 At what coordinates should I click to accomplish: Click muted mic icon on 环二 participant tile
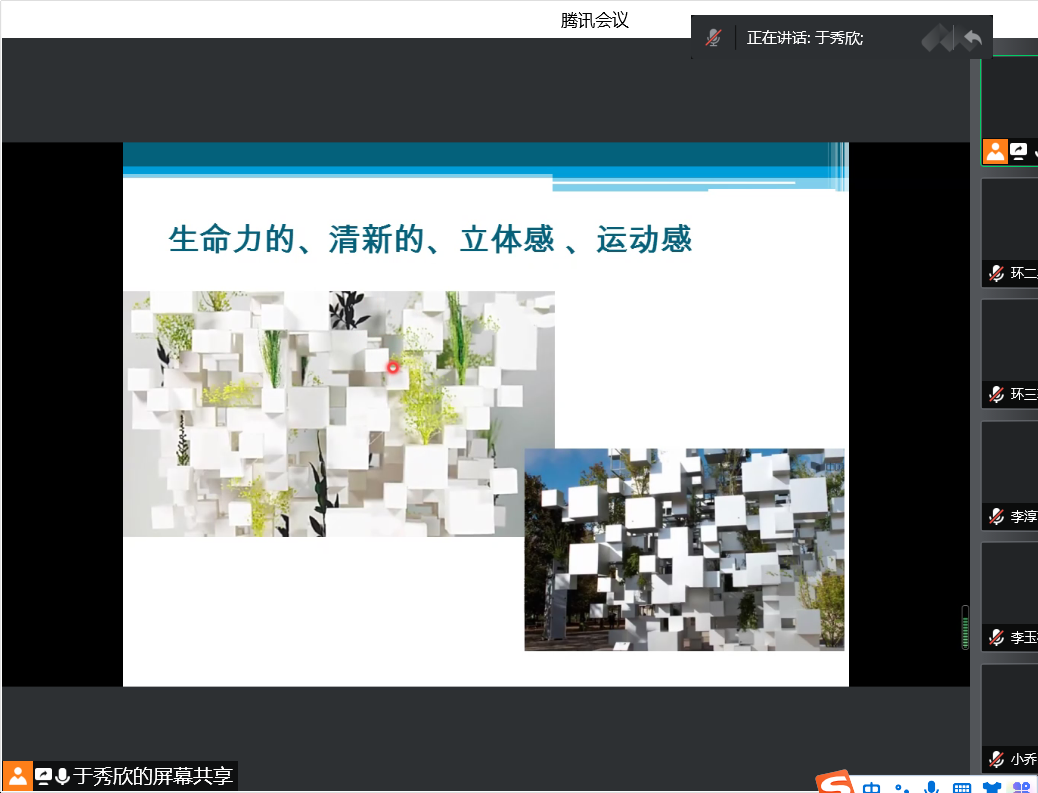pos(996,273)
